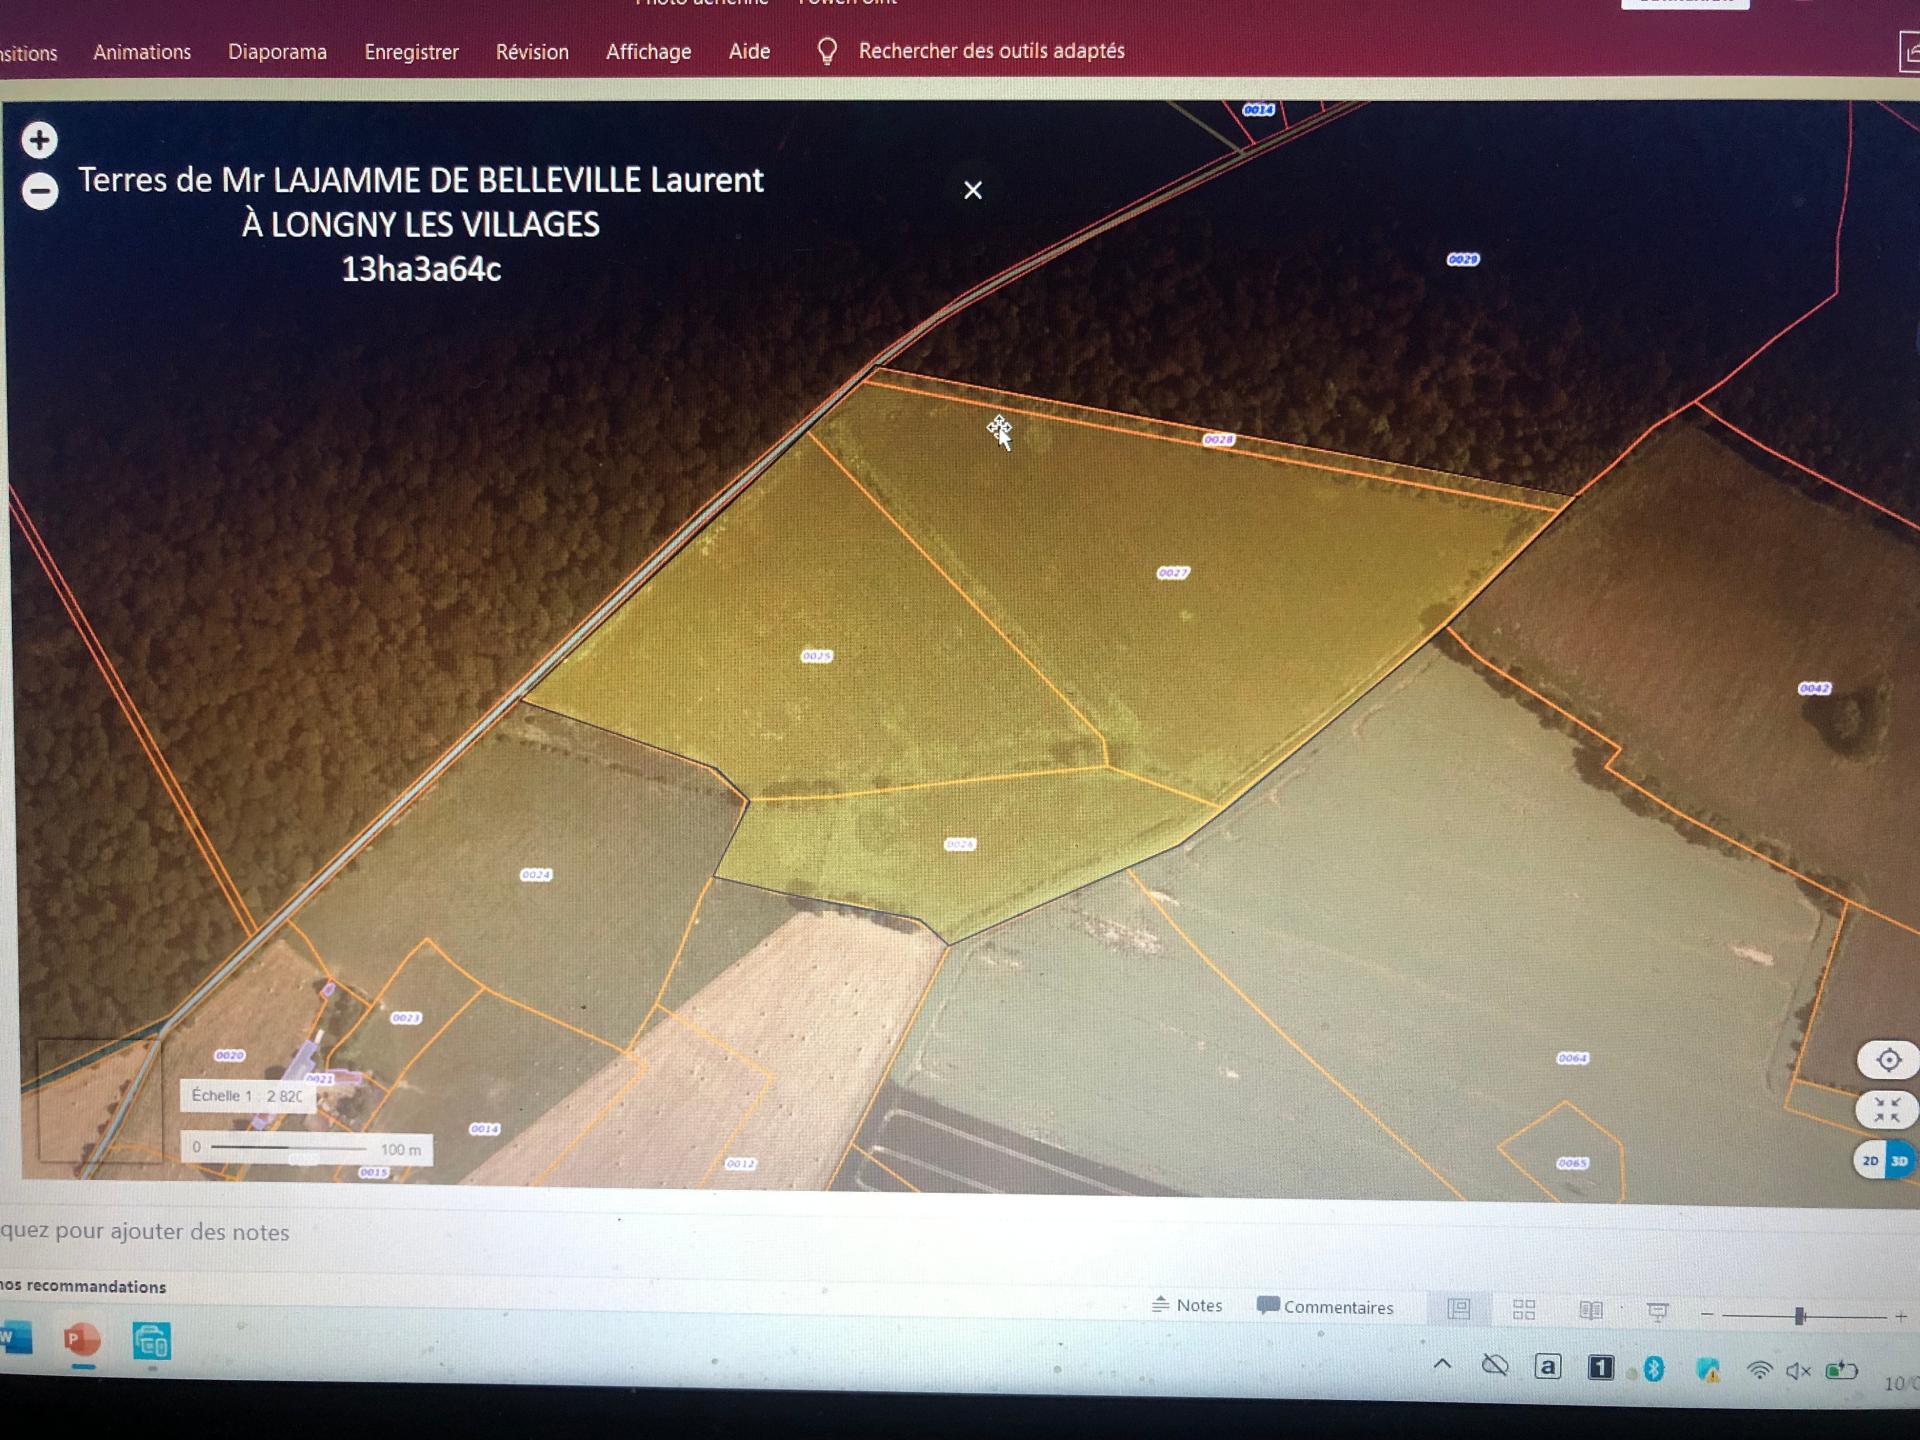Close the map title overlay X
This screenshot has height=1440, width=1920.
pos(972,190)
